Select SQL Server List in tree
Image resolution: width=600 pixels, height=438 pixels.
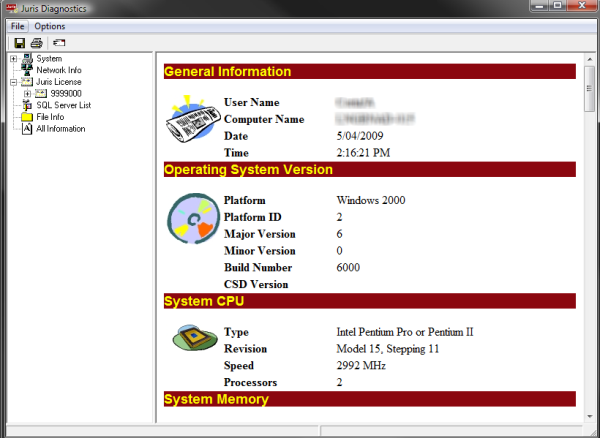click(x=63, y=105)
